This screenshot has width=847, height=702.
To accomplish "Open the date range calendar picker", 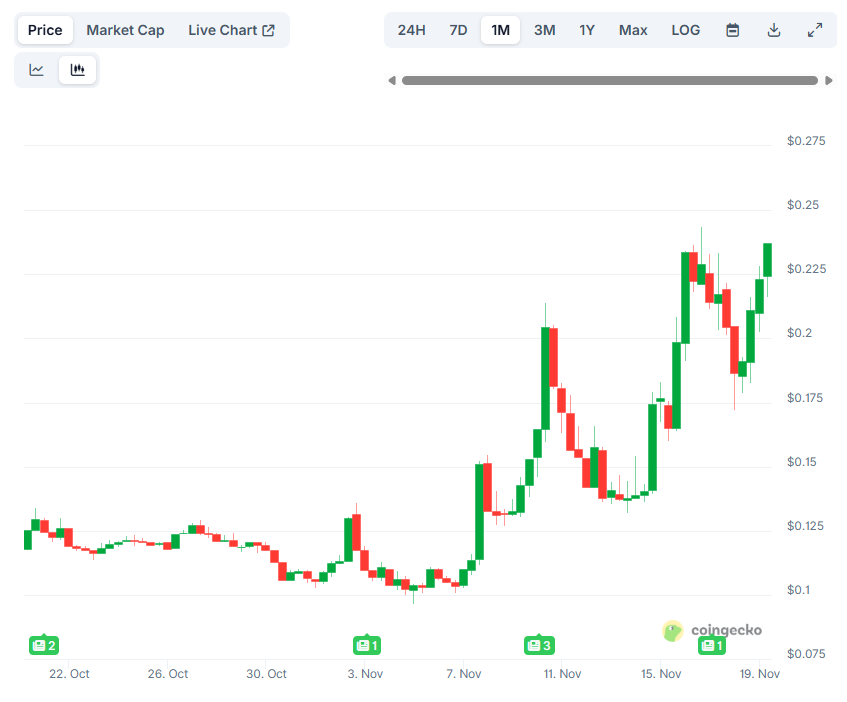I will click(x=732, y=30).
